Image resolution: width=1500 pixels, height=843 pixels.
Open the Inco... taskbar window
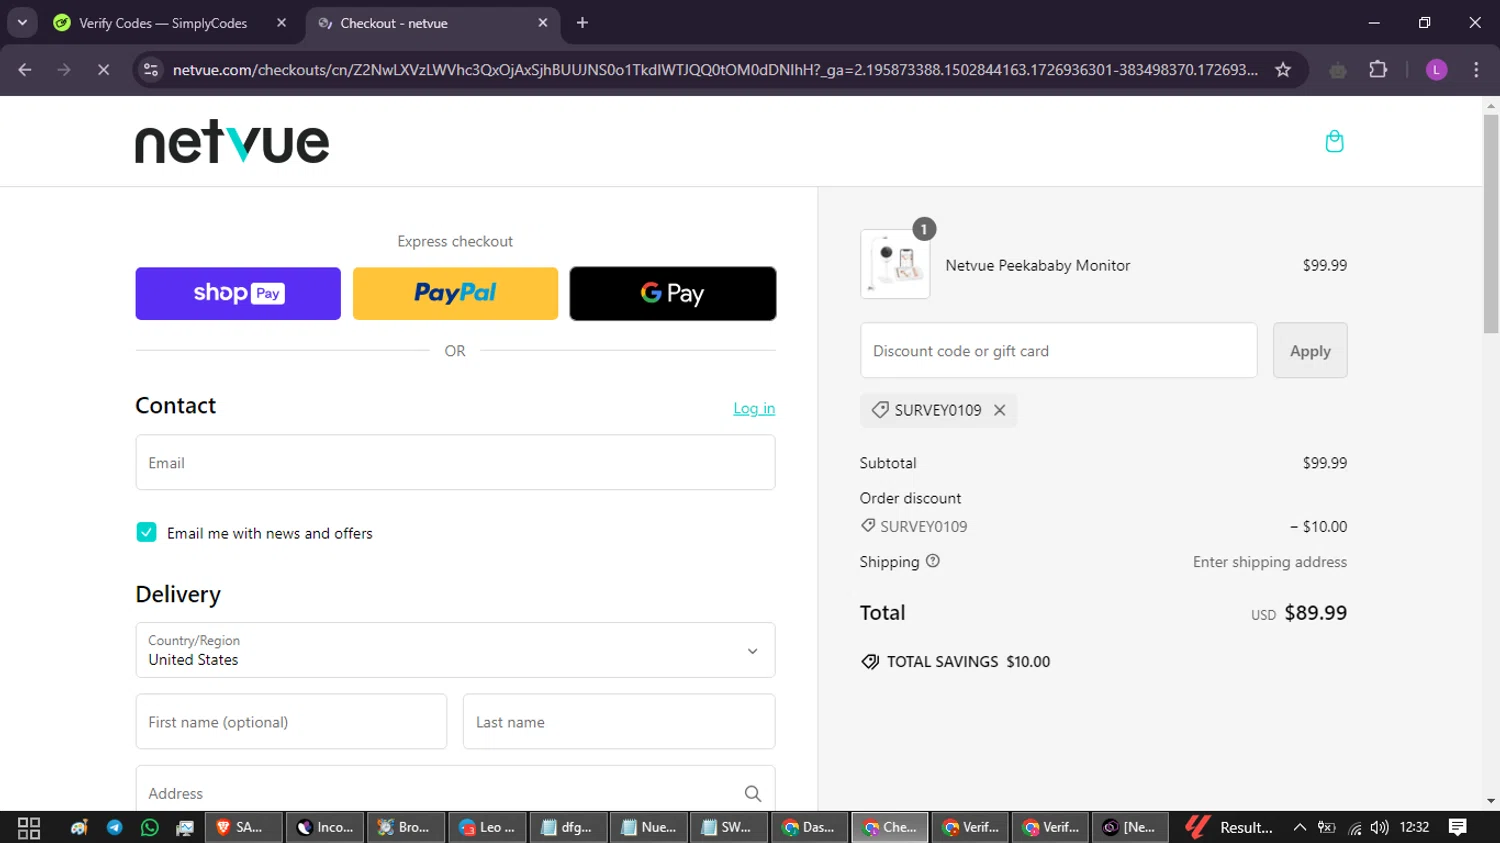pyautogui.click(x=325, y=827)
